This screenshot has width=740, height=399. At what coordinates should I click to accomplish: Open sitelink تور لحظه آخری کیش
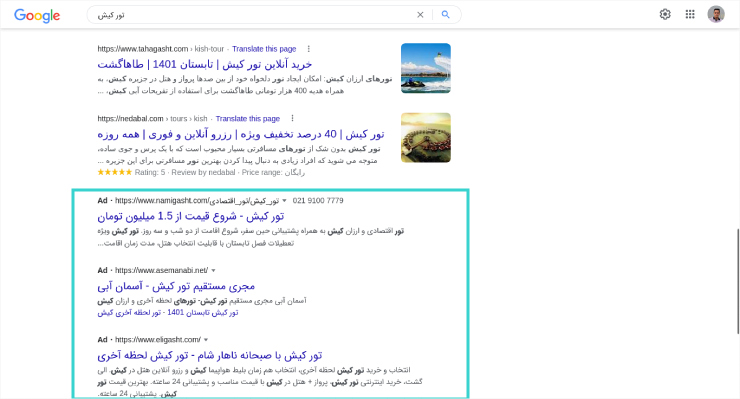[x=129, y=313]
